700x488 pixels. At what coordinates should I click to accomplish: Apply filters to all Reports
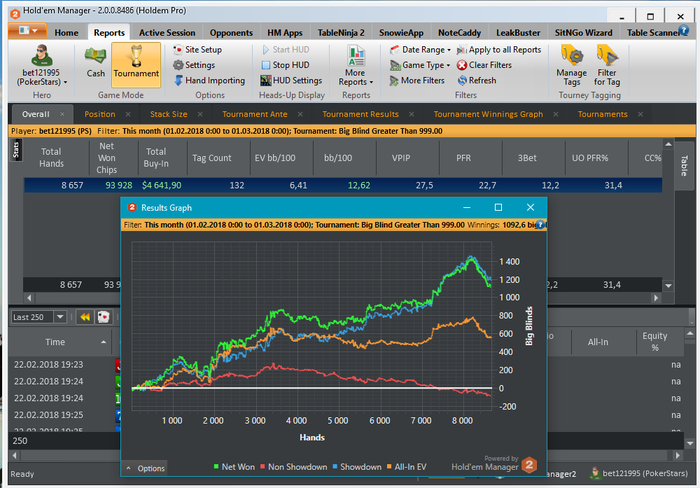coord(499,50)
